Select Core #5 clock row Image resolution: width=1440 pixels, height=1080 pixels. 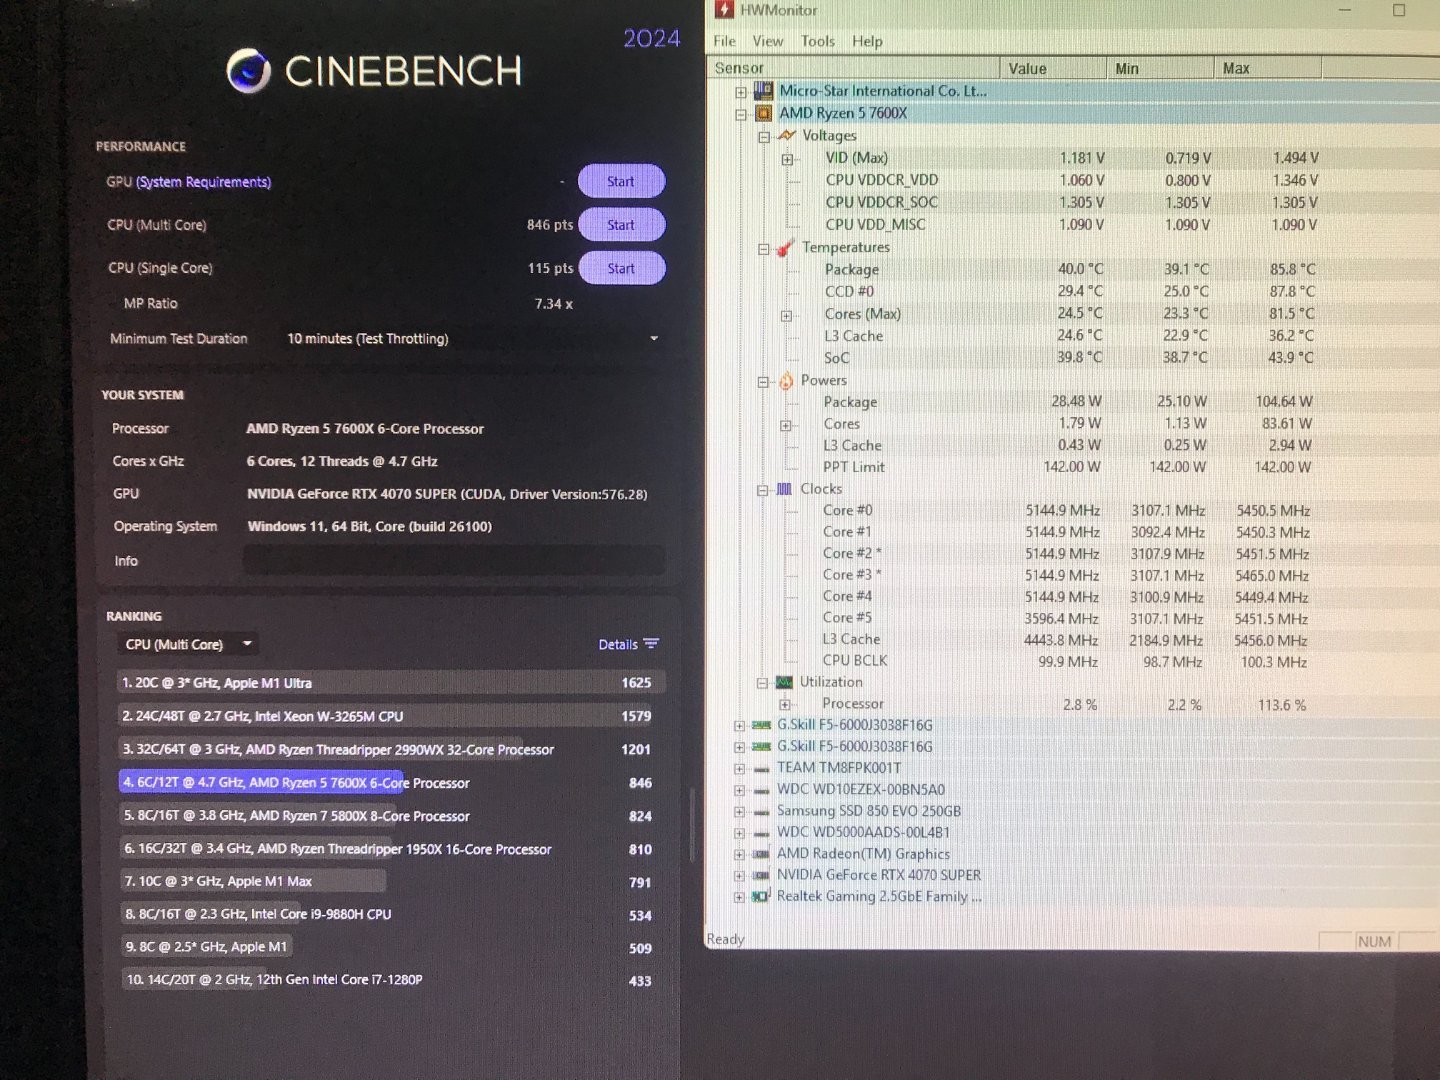[x=1065, y=618]
